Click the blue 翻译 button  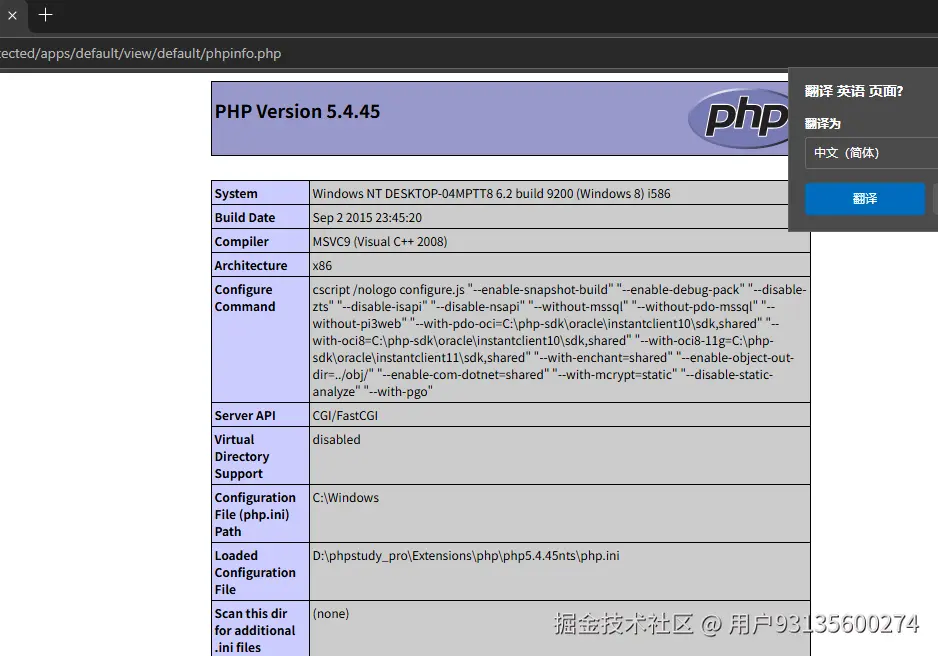[864, 199]
